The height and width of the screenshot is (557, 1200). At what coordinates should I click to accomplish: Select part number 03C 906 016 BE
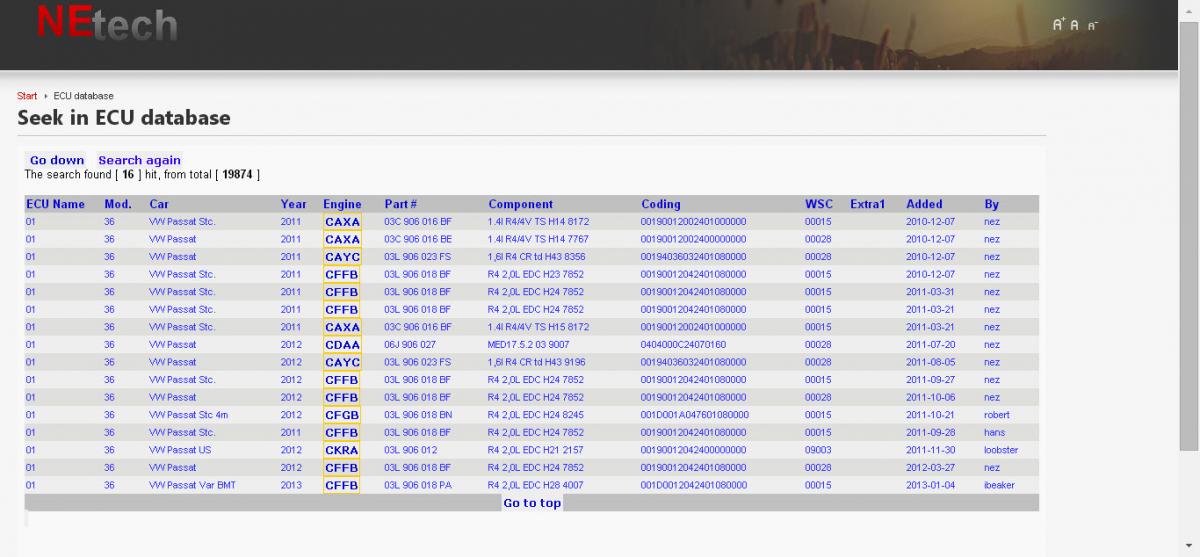point(418,239)
